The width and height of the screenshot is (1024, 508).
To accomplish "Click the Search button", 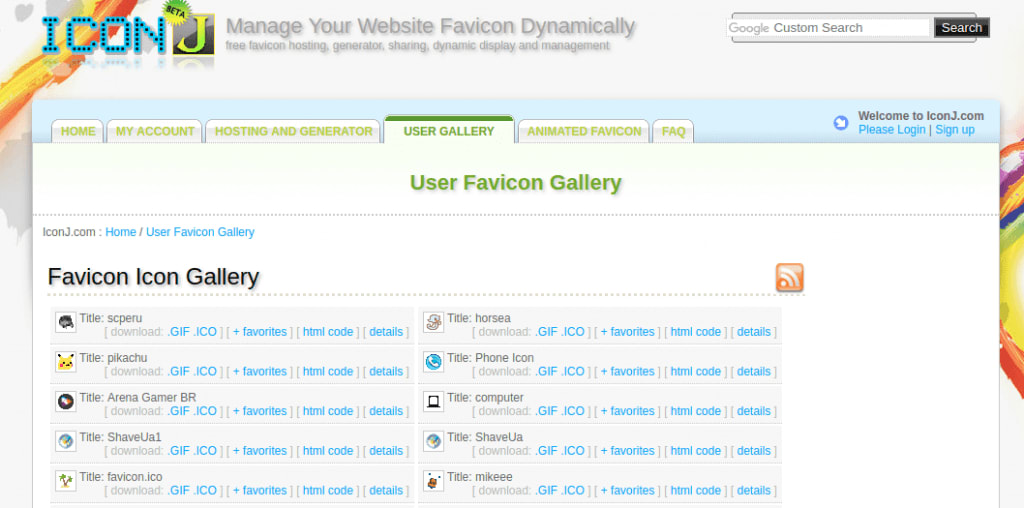I will [x=961, y=27].
